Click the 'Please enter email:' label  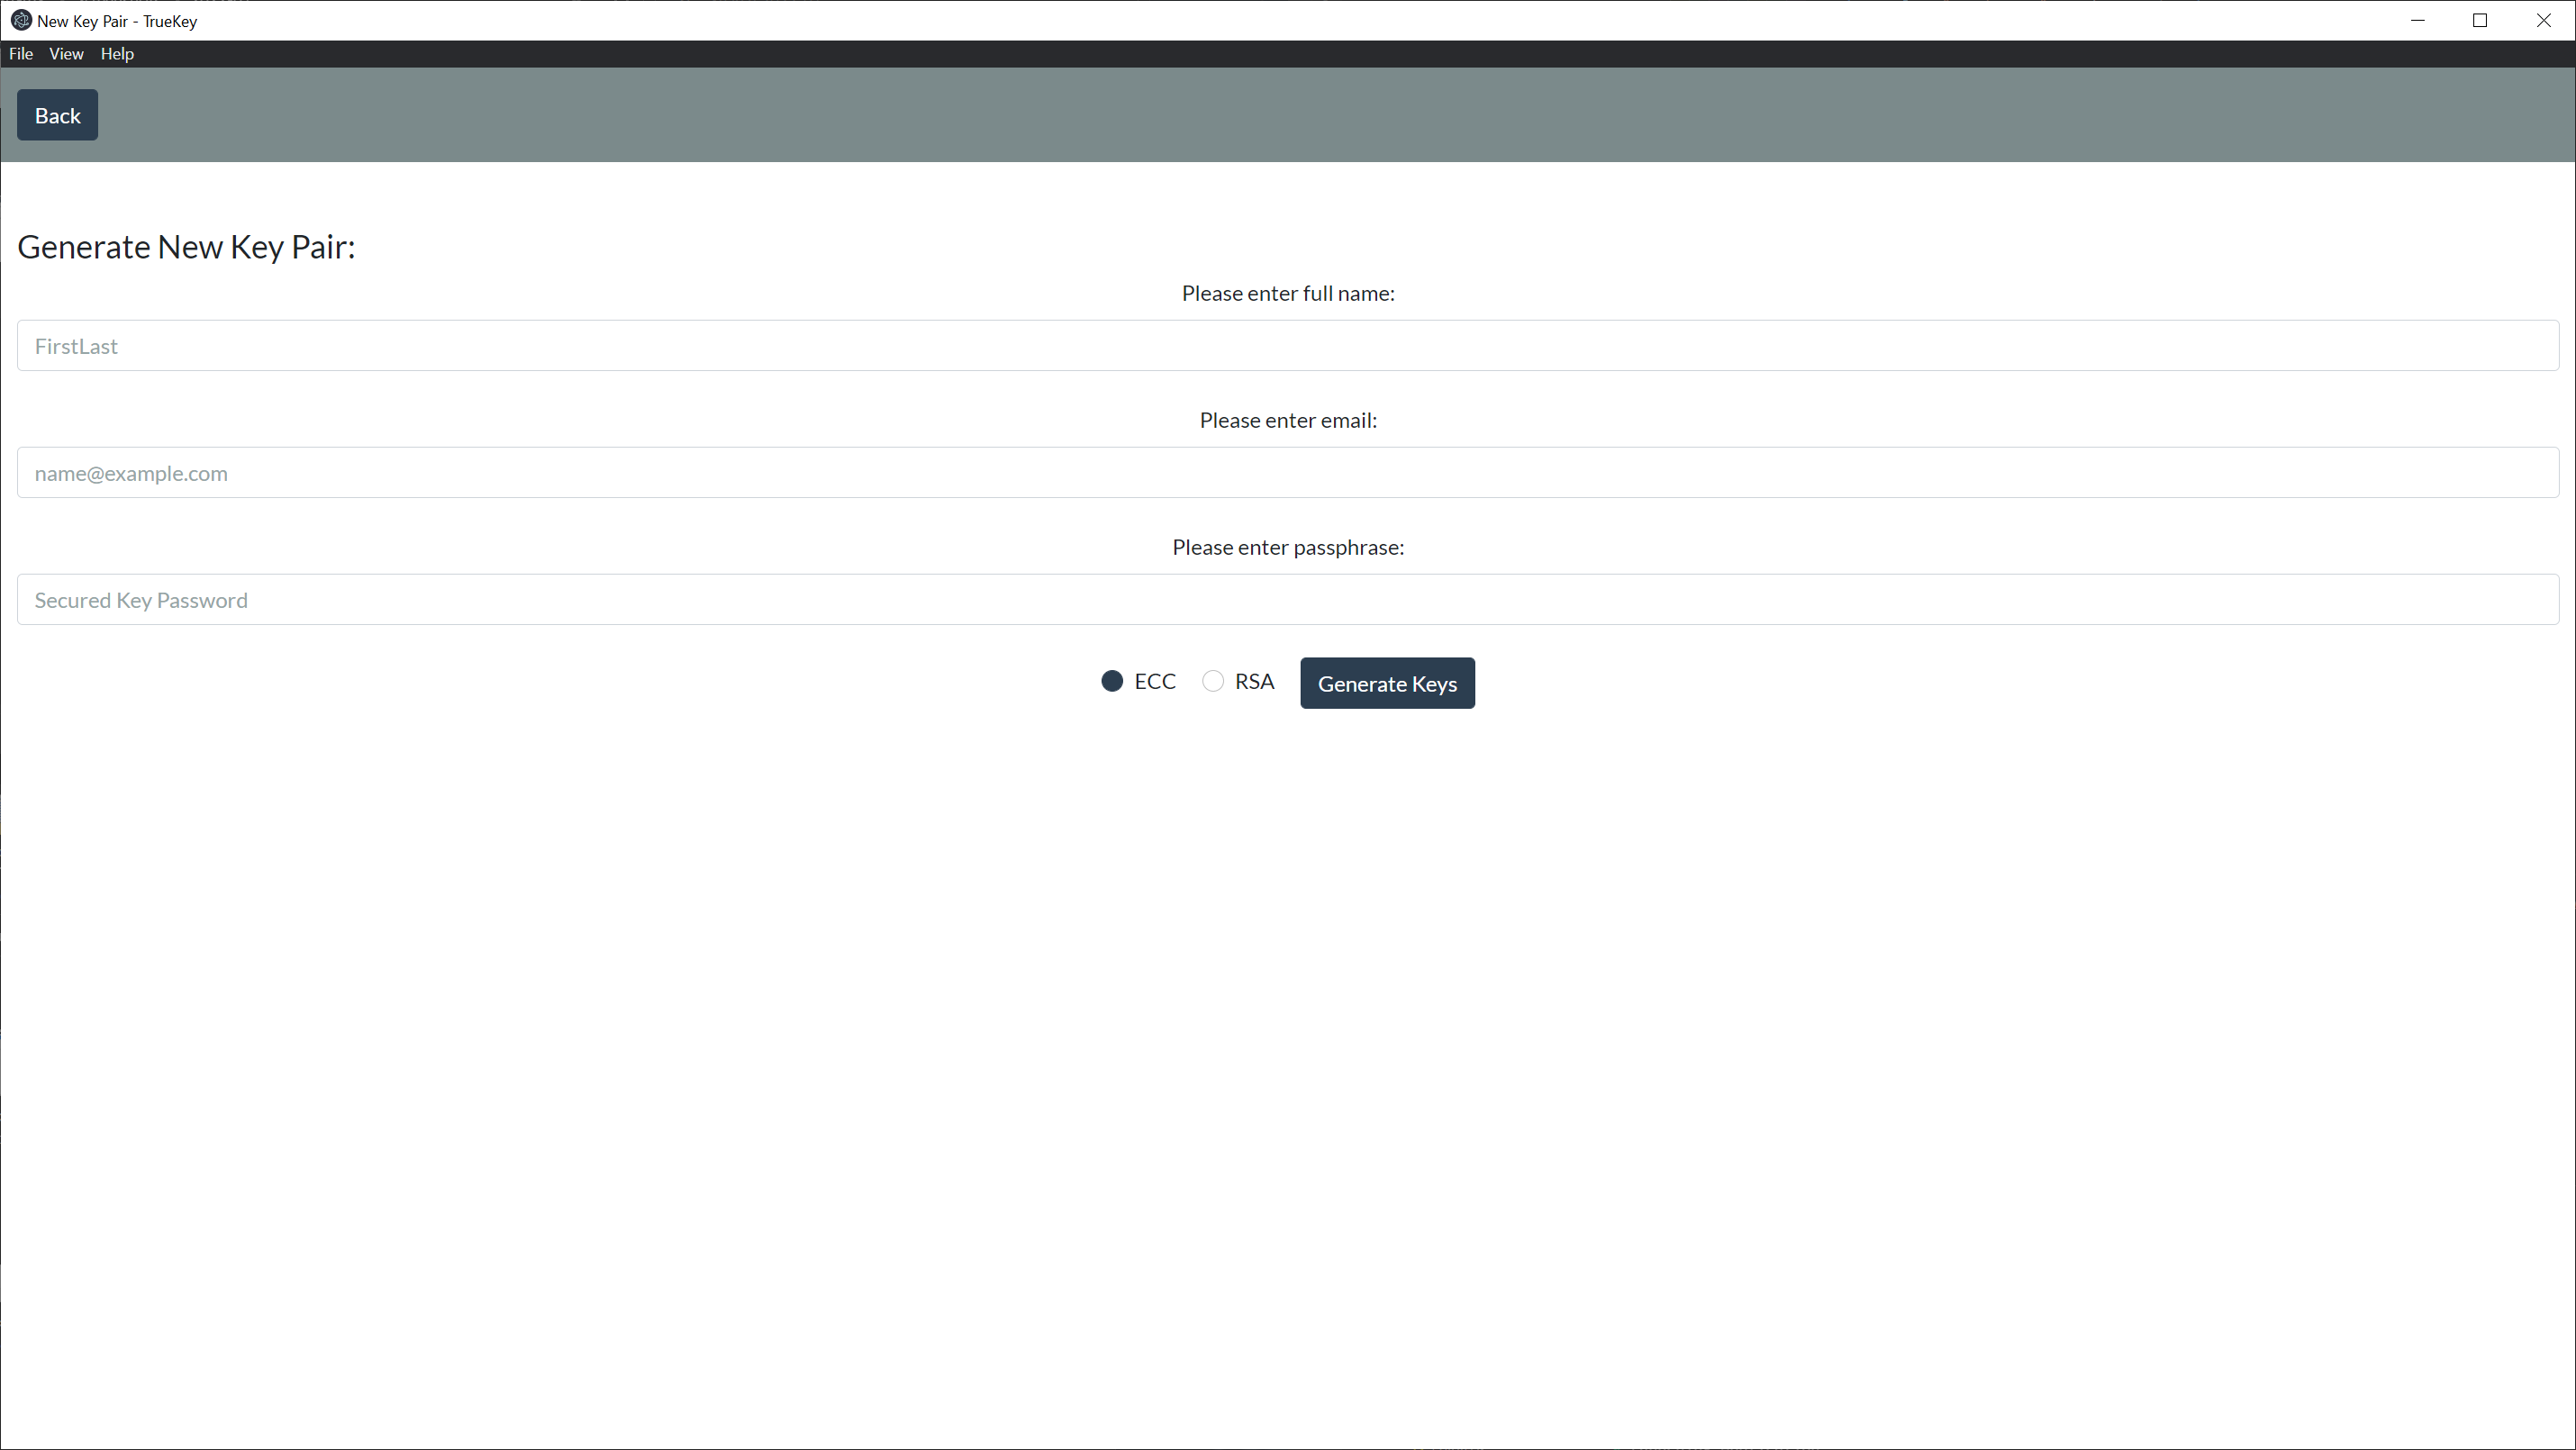pos(1288,420)
